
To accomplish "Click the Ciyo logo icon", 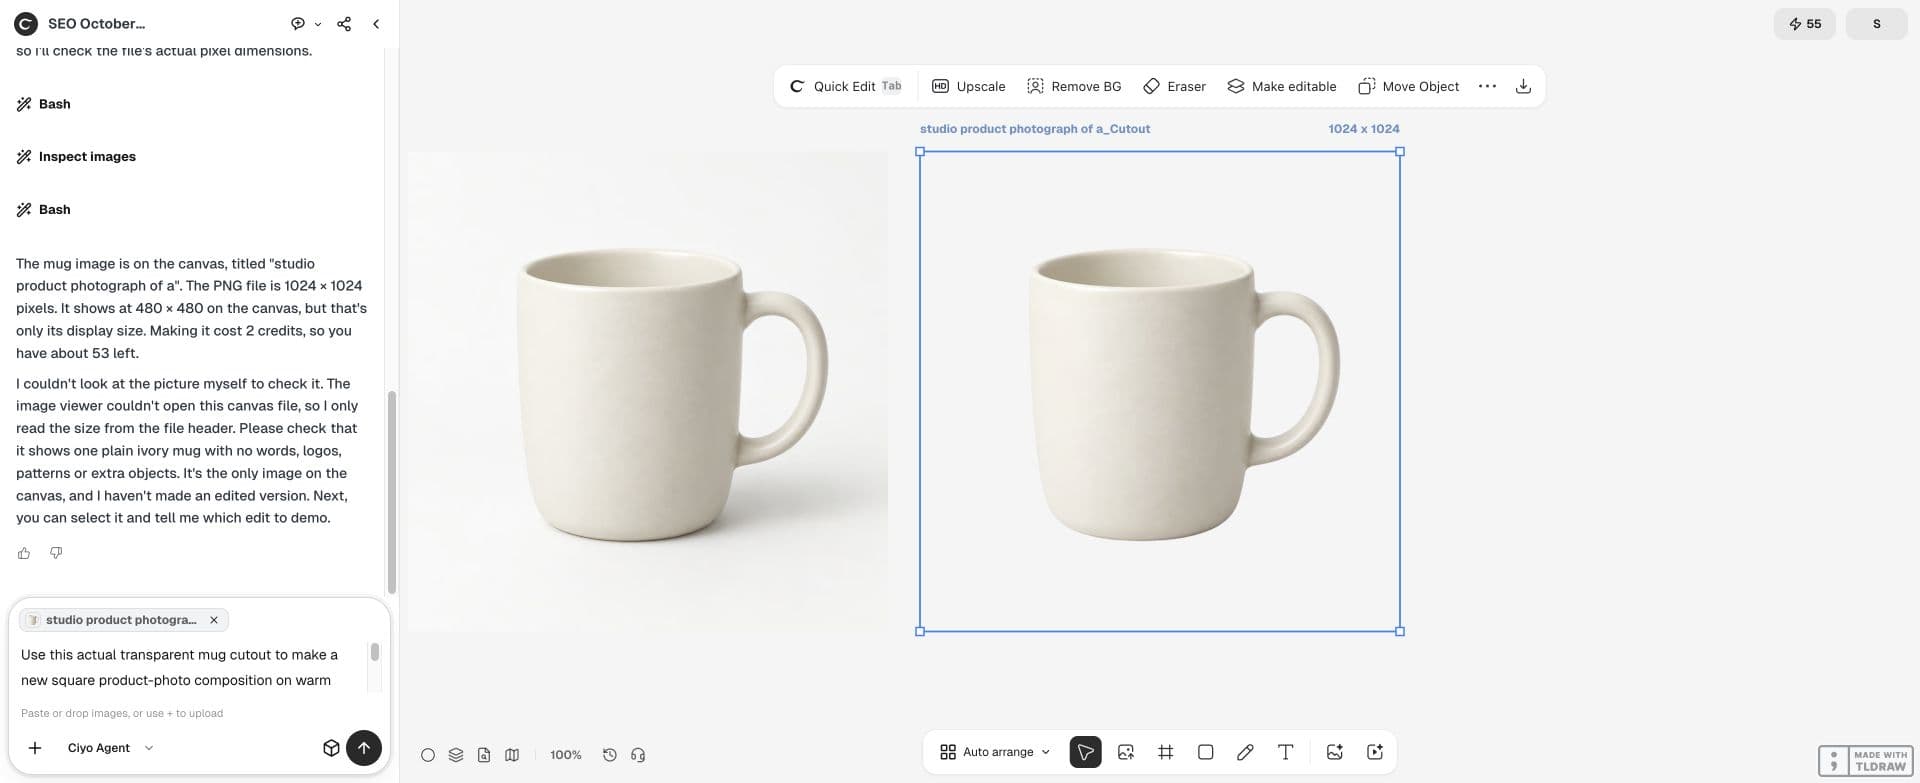I will (x=26, y=23).
